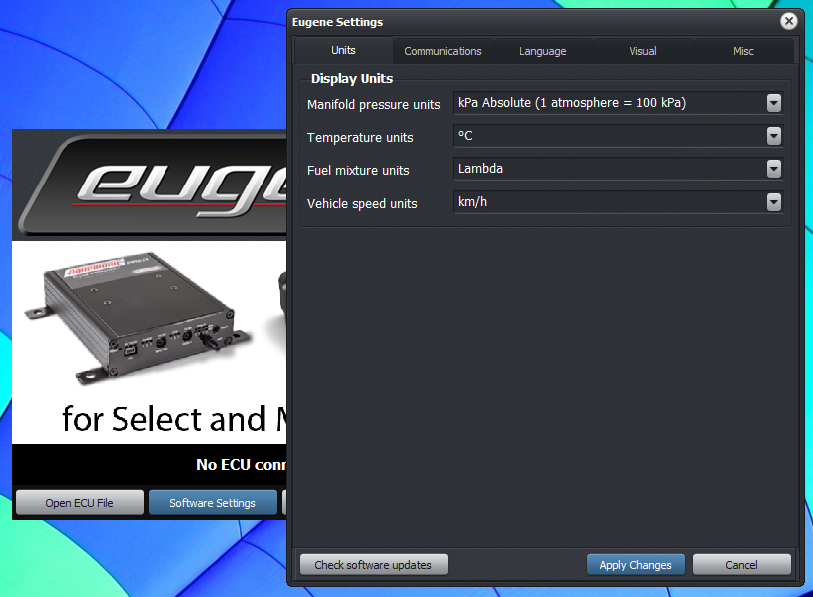Open the Misc tab

click(743, 51)
